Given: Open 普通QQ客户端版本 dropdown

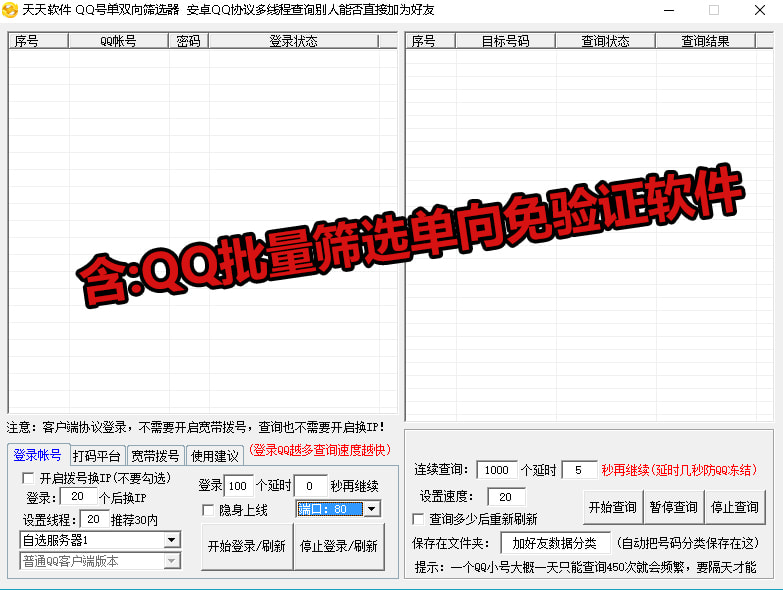Looking at the screenshot, I should 172,561.
